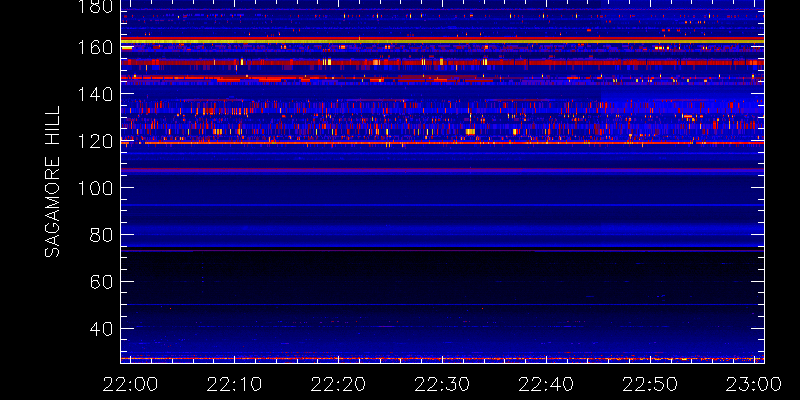Screen dimensions: 800x400
Task: Click the 22:20 time axis label
Action: [338, 383]
